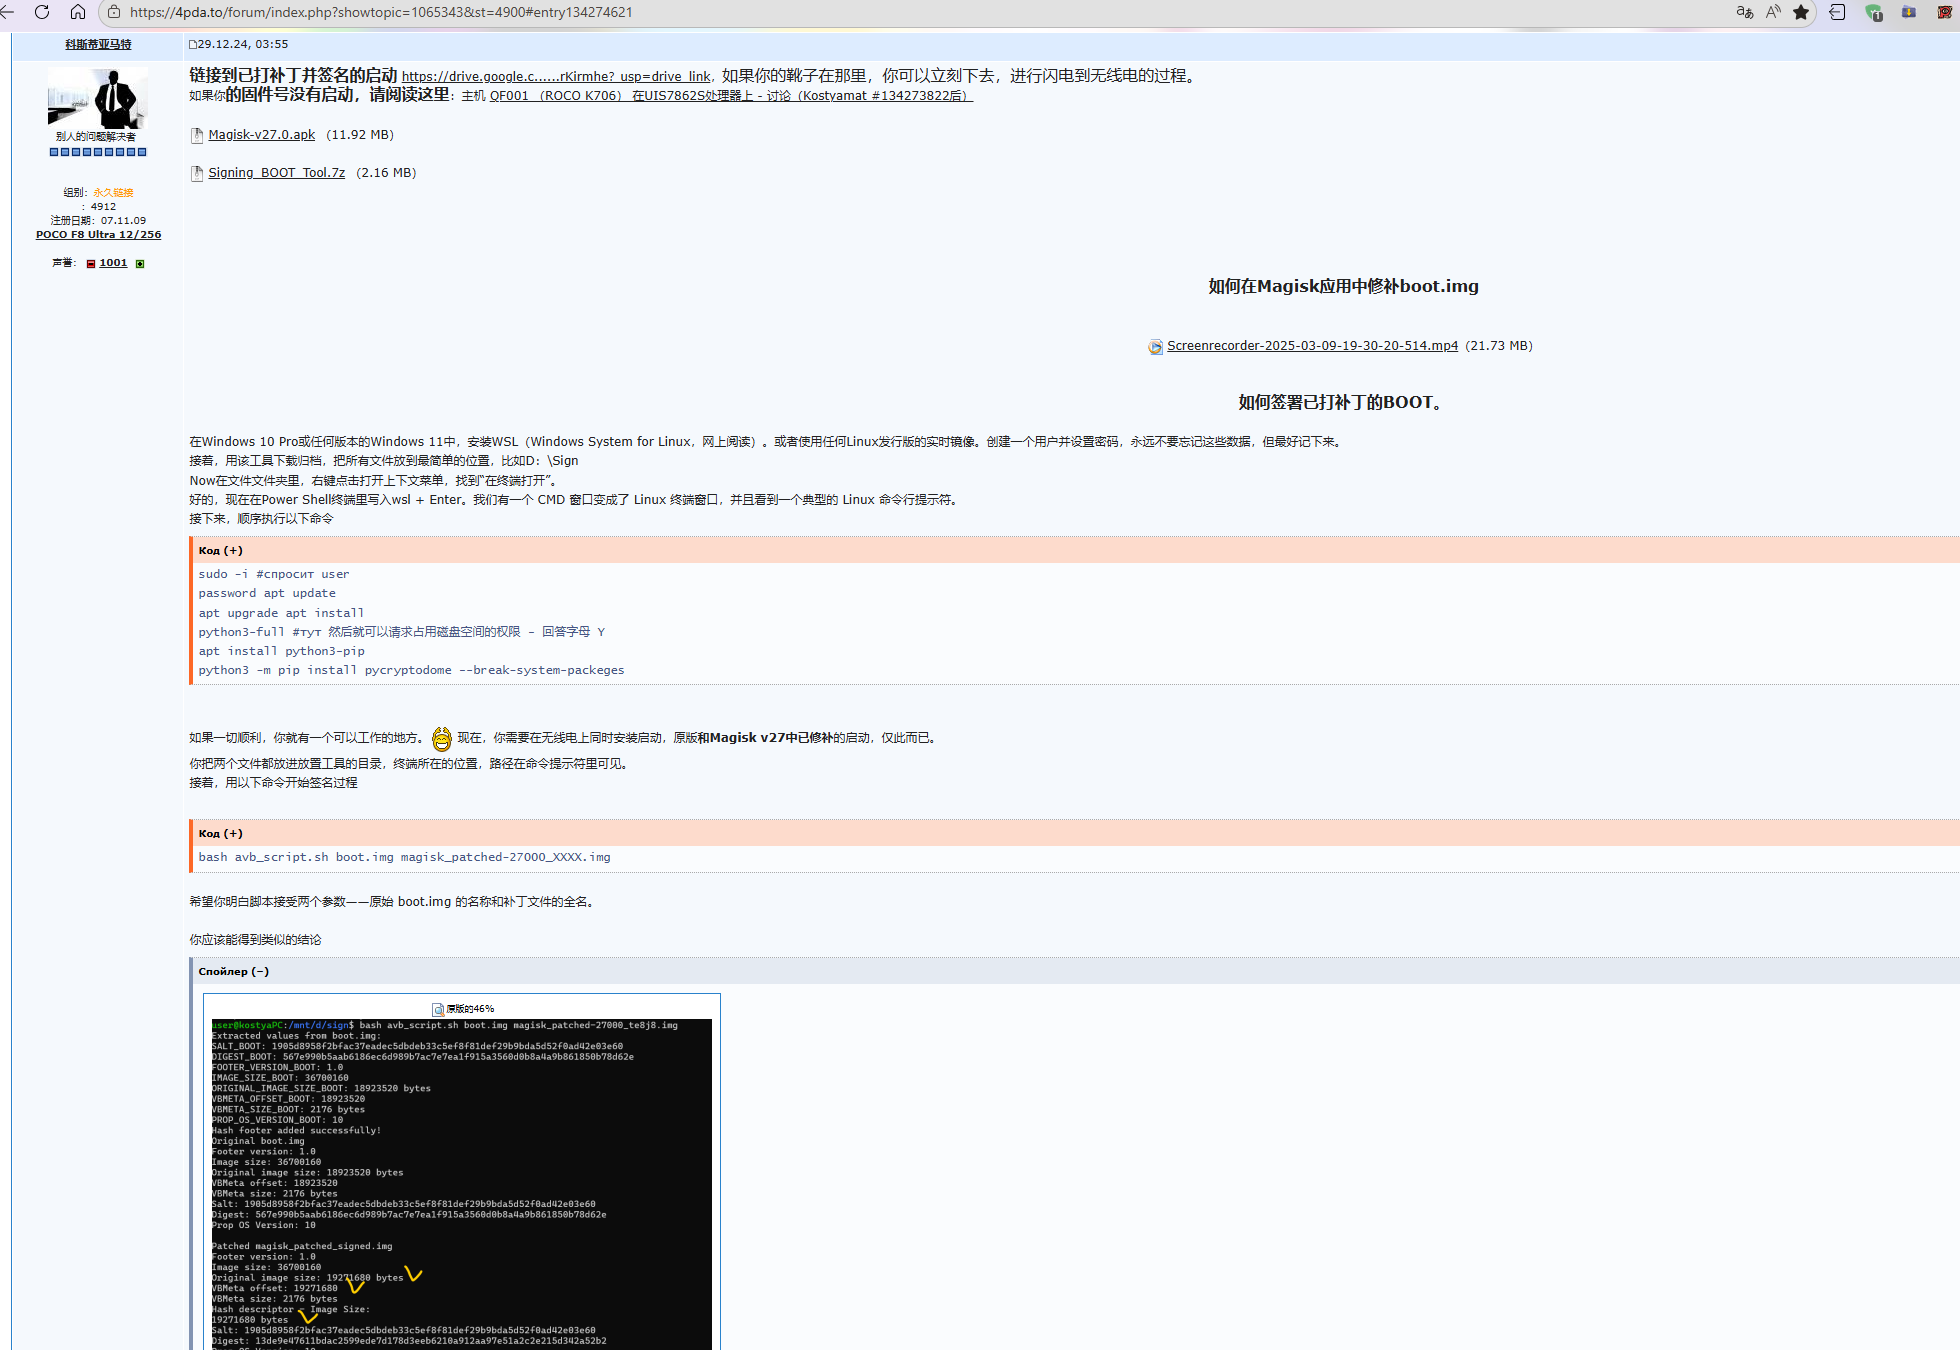The image size is (1960, 1350).
Task: Click the favorites star icon
Action: pyautogui.click(x=1801, y=12)
